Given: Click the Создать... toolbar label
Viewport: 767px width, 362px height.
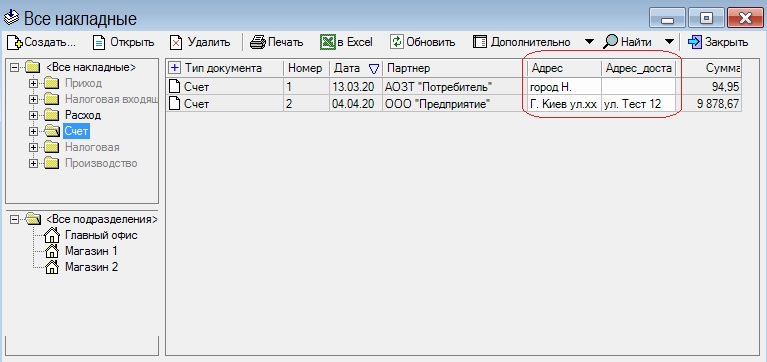Looking at the screenshot, I should tap(50, 42).
